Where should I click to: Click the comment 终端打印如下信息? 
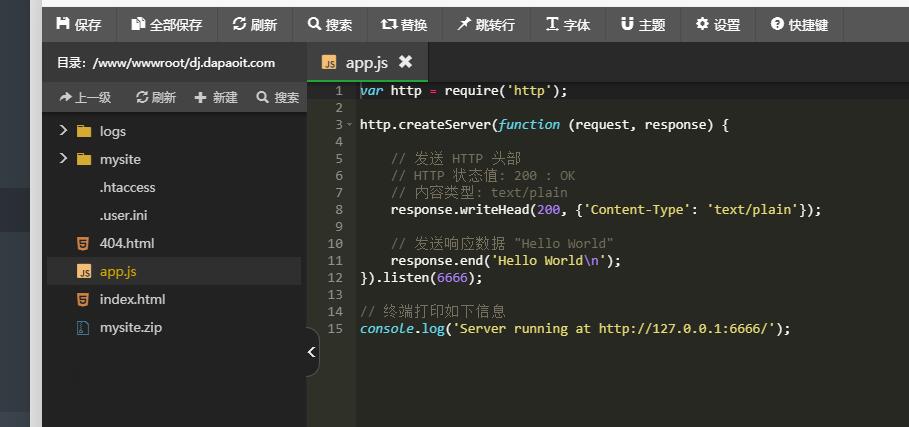pyautogui.click(x=433, y=311)
